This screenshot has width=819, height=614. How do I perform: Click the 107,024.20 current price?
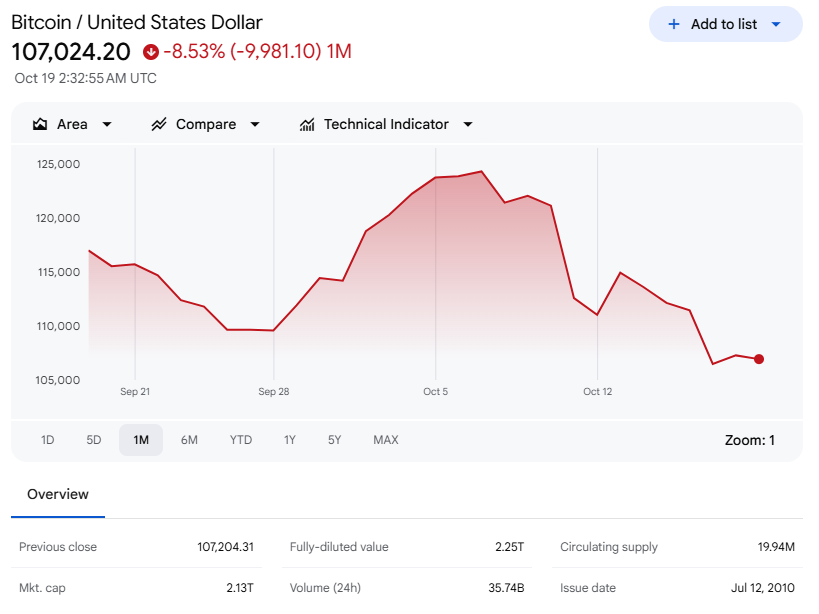71,52
